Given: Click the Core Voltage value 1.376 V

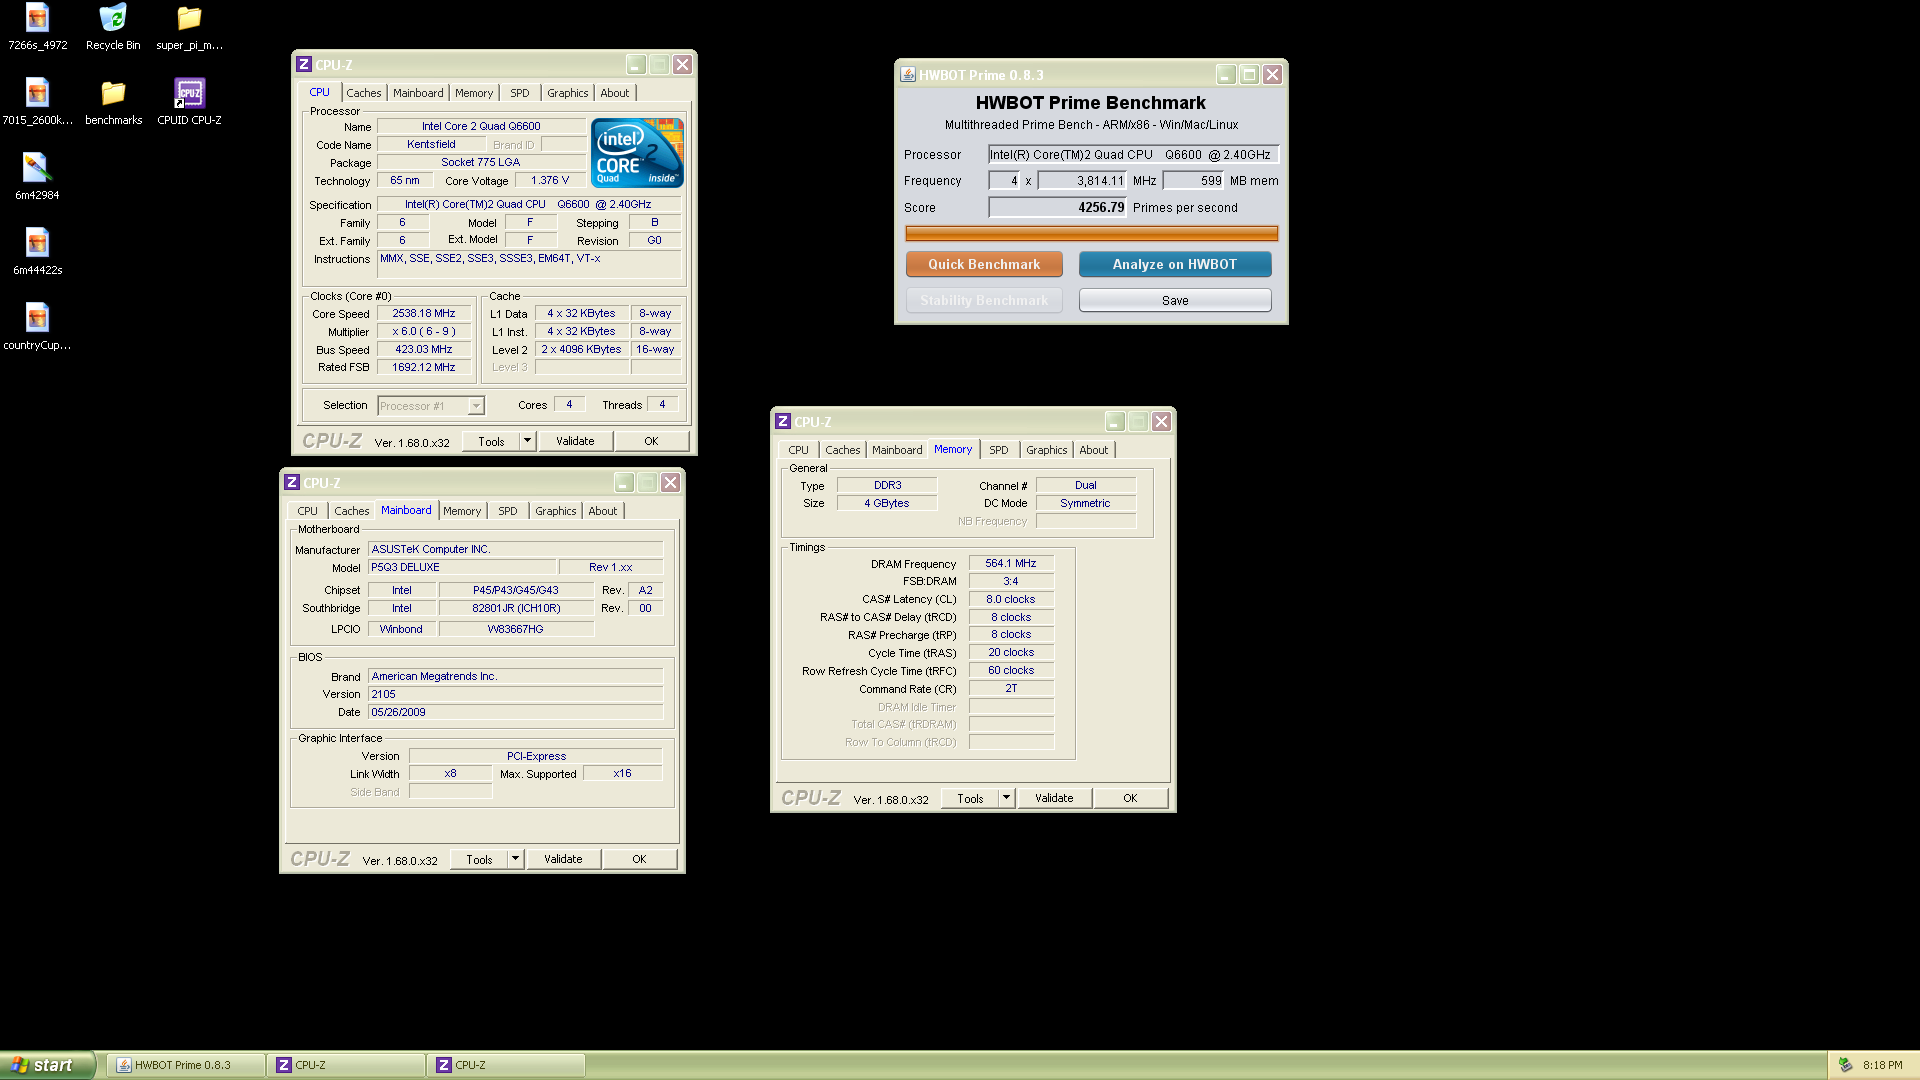Looking at the screenshot, I should [x=550, y=180].
